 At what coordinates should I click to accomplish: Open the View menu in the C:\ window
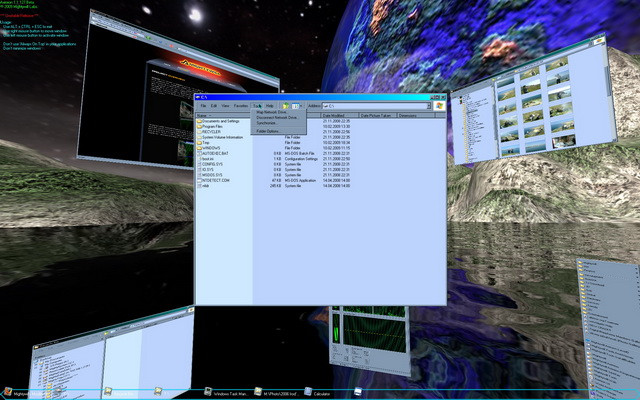(x=225, y=106)
